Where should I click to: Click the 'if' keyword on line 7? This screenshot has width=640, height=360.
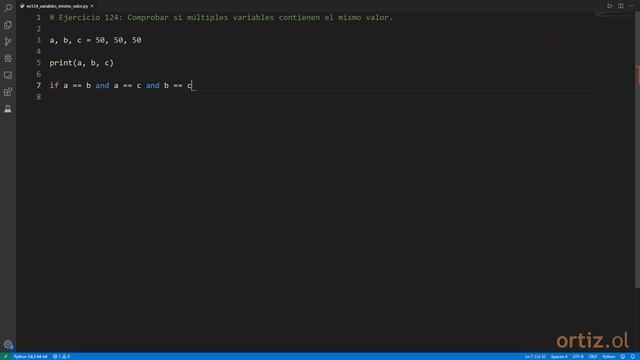point(54,85)
